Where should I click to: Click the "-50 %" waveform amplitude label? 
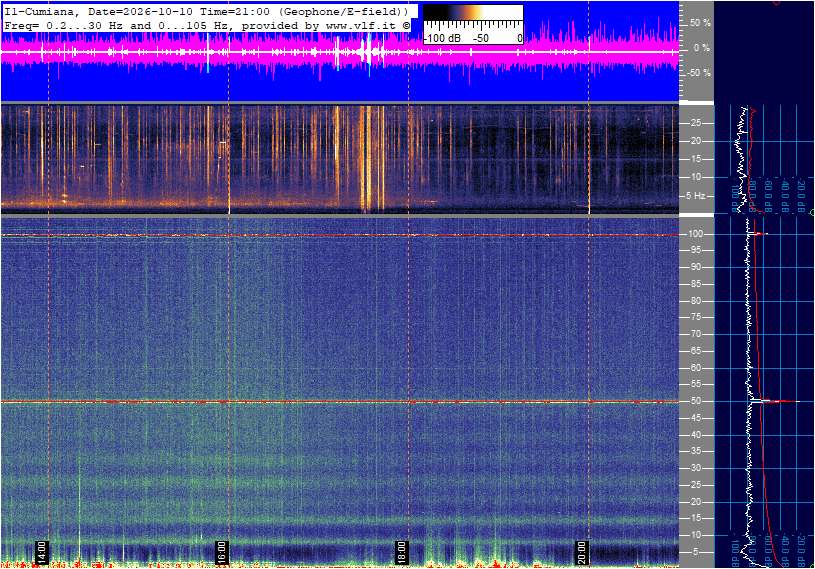tap(698, 72)
